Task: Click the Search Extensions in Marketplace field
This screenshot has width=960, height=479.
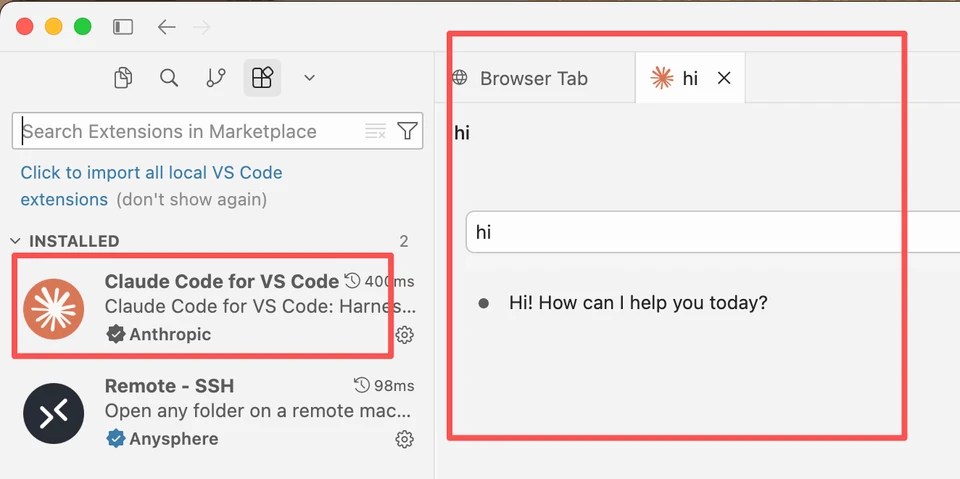Action: 217,131
